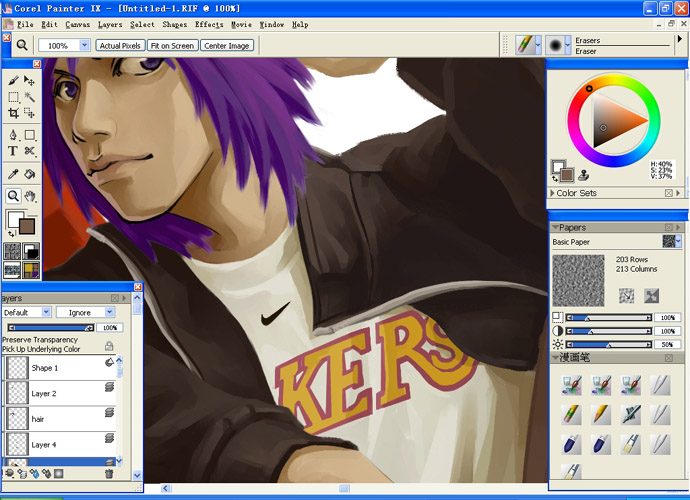Screen dimensions: 690x500
Task: Select the Rectangular Selection tool
Action: pos(13,97)
